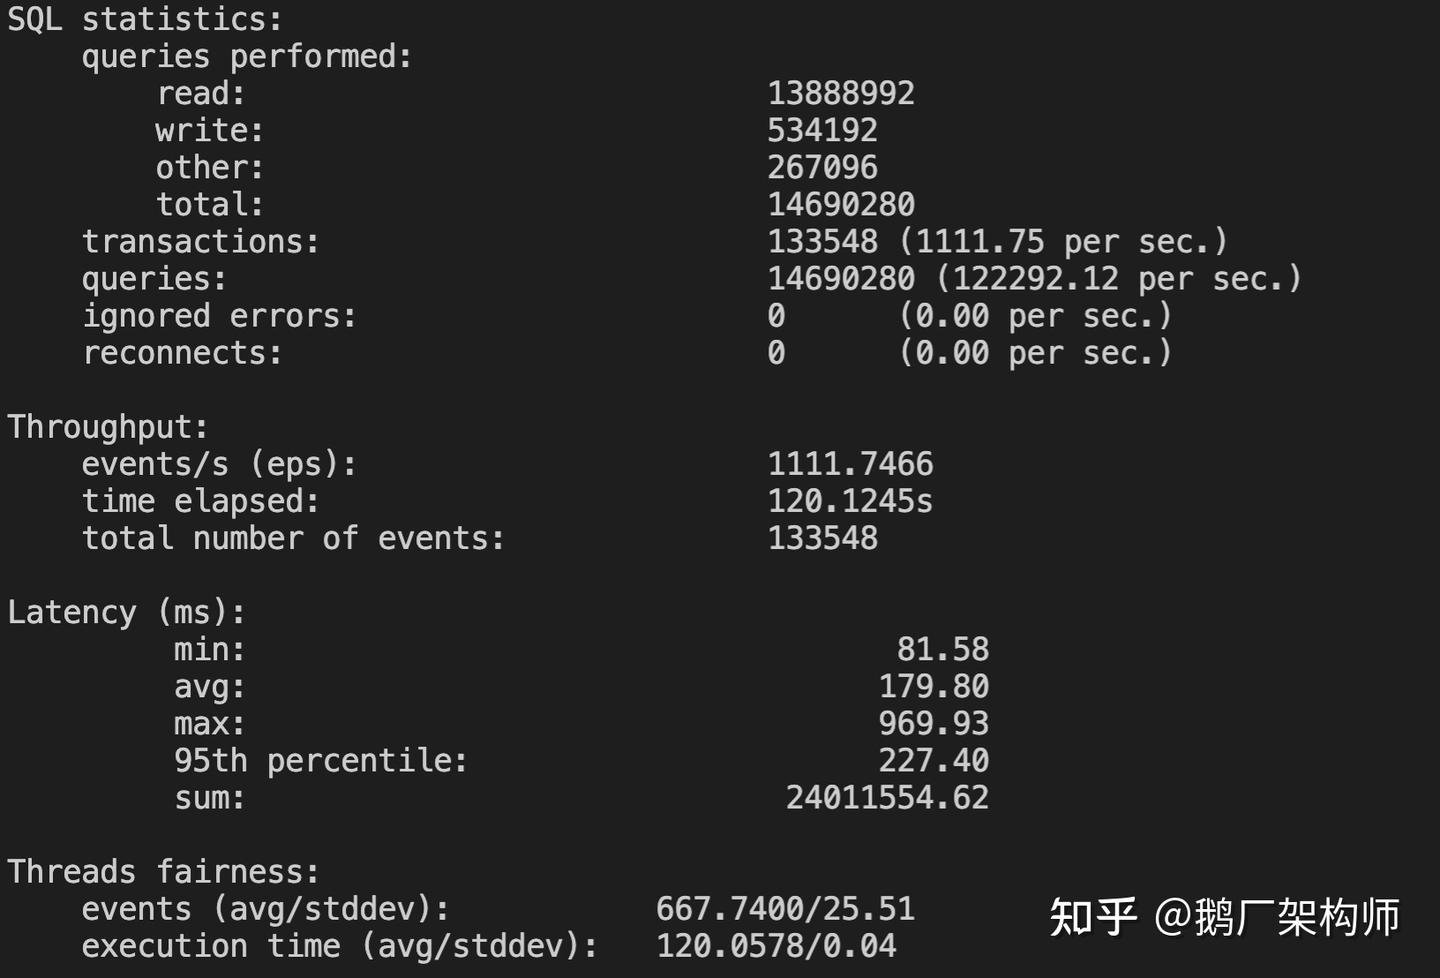Screen dimensions: 1440x978
Task: Click the latency sum value 24011554.62
Action: click(x=887, y=797)
